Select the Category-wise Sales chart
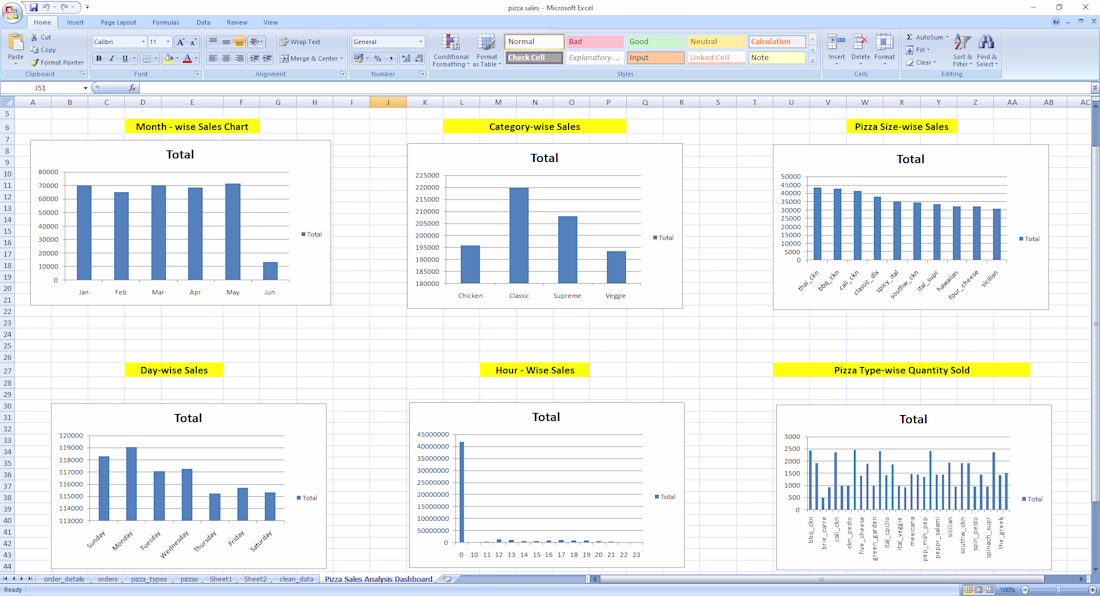 click(544, 226)
